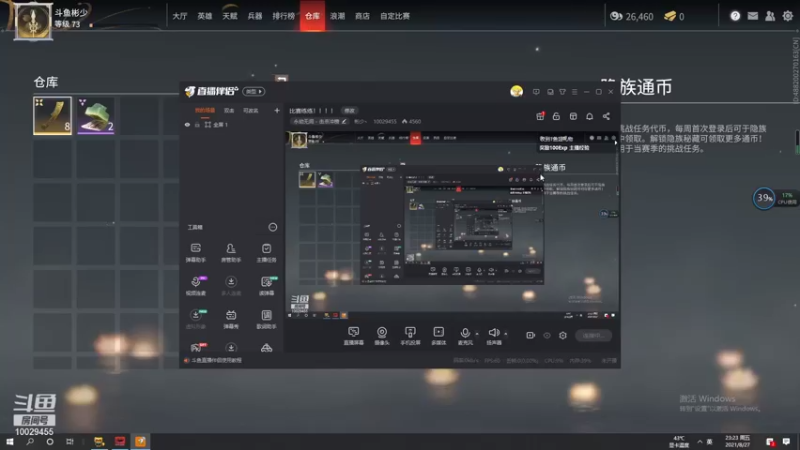Open Windows Task View on taskbar
The height and width of the screenshot is (450, 800).
[x=69, y=441]
